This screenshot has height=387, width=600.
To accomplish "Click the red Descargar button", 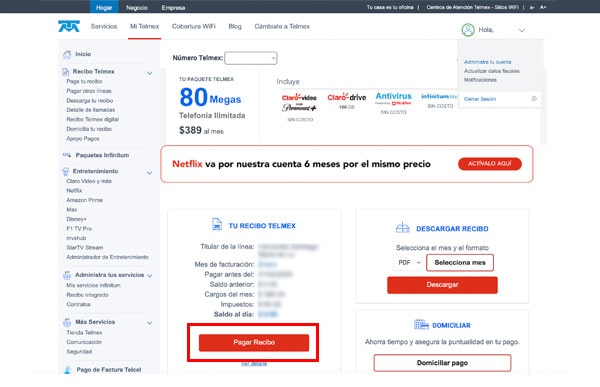I will (442, 285).
